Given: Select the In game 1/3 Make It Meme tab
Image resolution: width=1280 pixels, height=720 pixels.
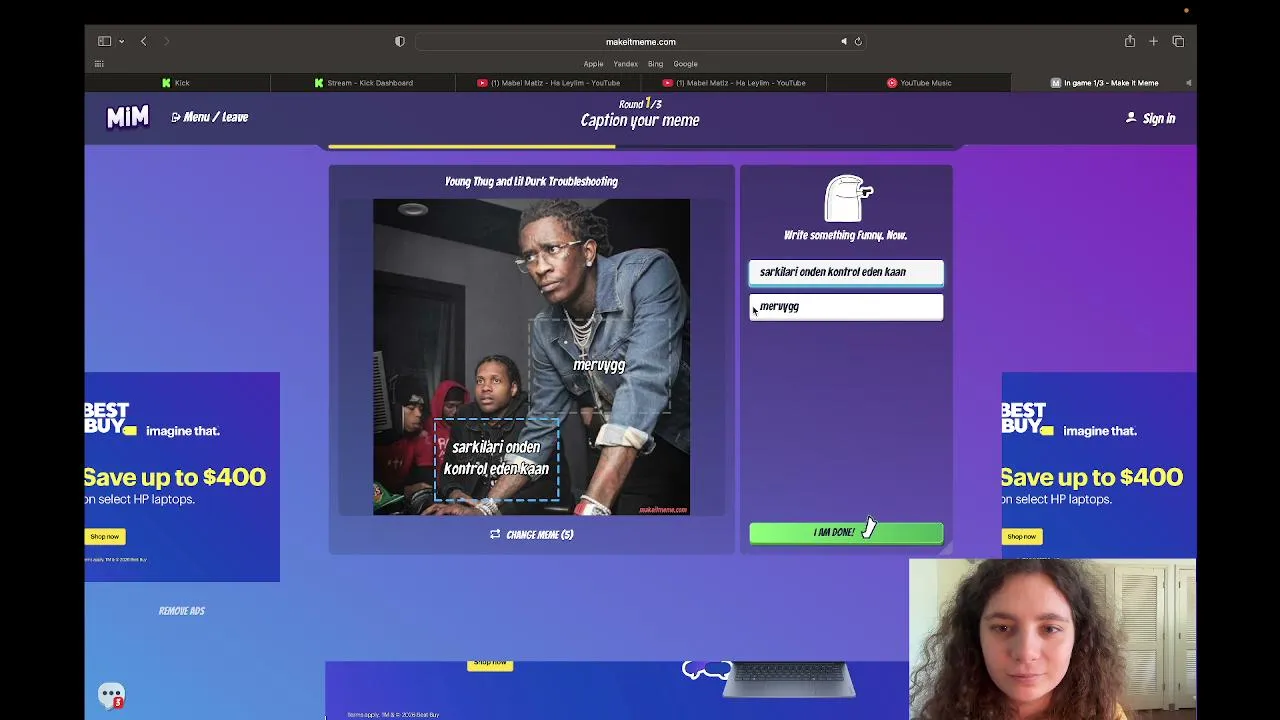Looking at the screenshot, I should [x=1104, y=83].
